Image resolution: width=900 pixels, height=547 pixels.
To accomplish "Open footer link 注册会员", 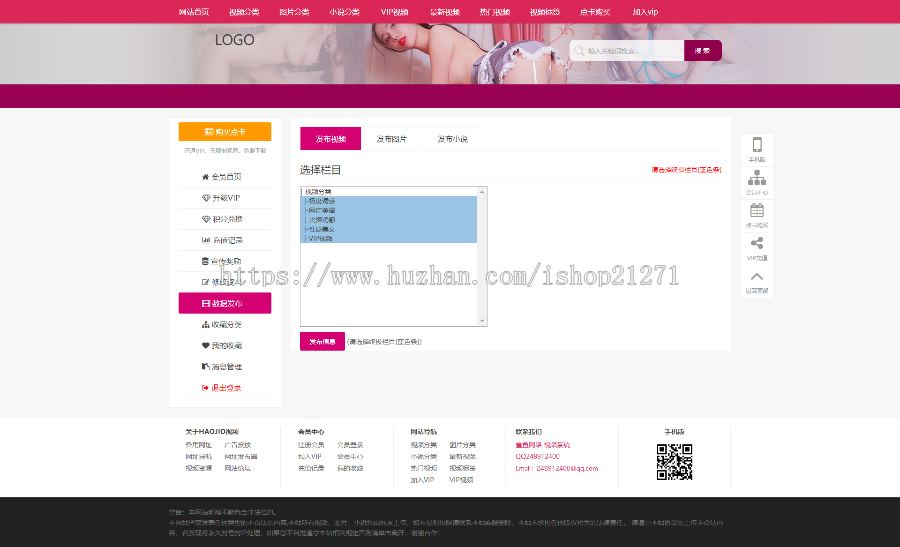I will pyautogui.click(x=311, y=445).
